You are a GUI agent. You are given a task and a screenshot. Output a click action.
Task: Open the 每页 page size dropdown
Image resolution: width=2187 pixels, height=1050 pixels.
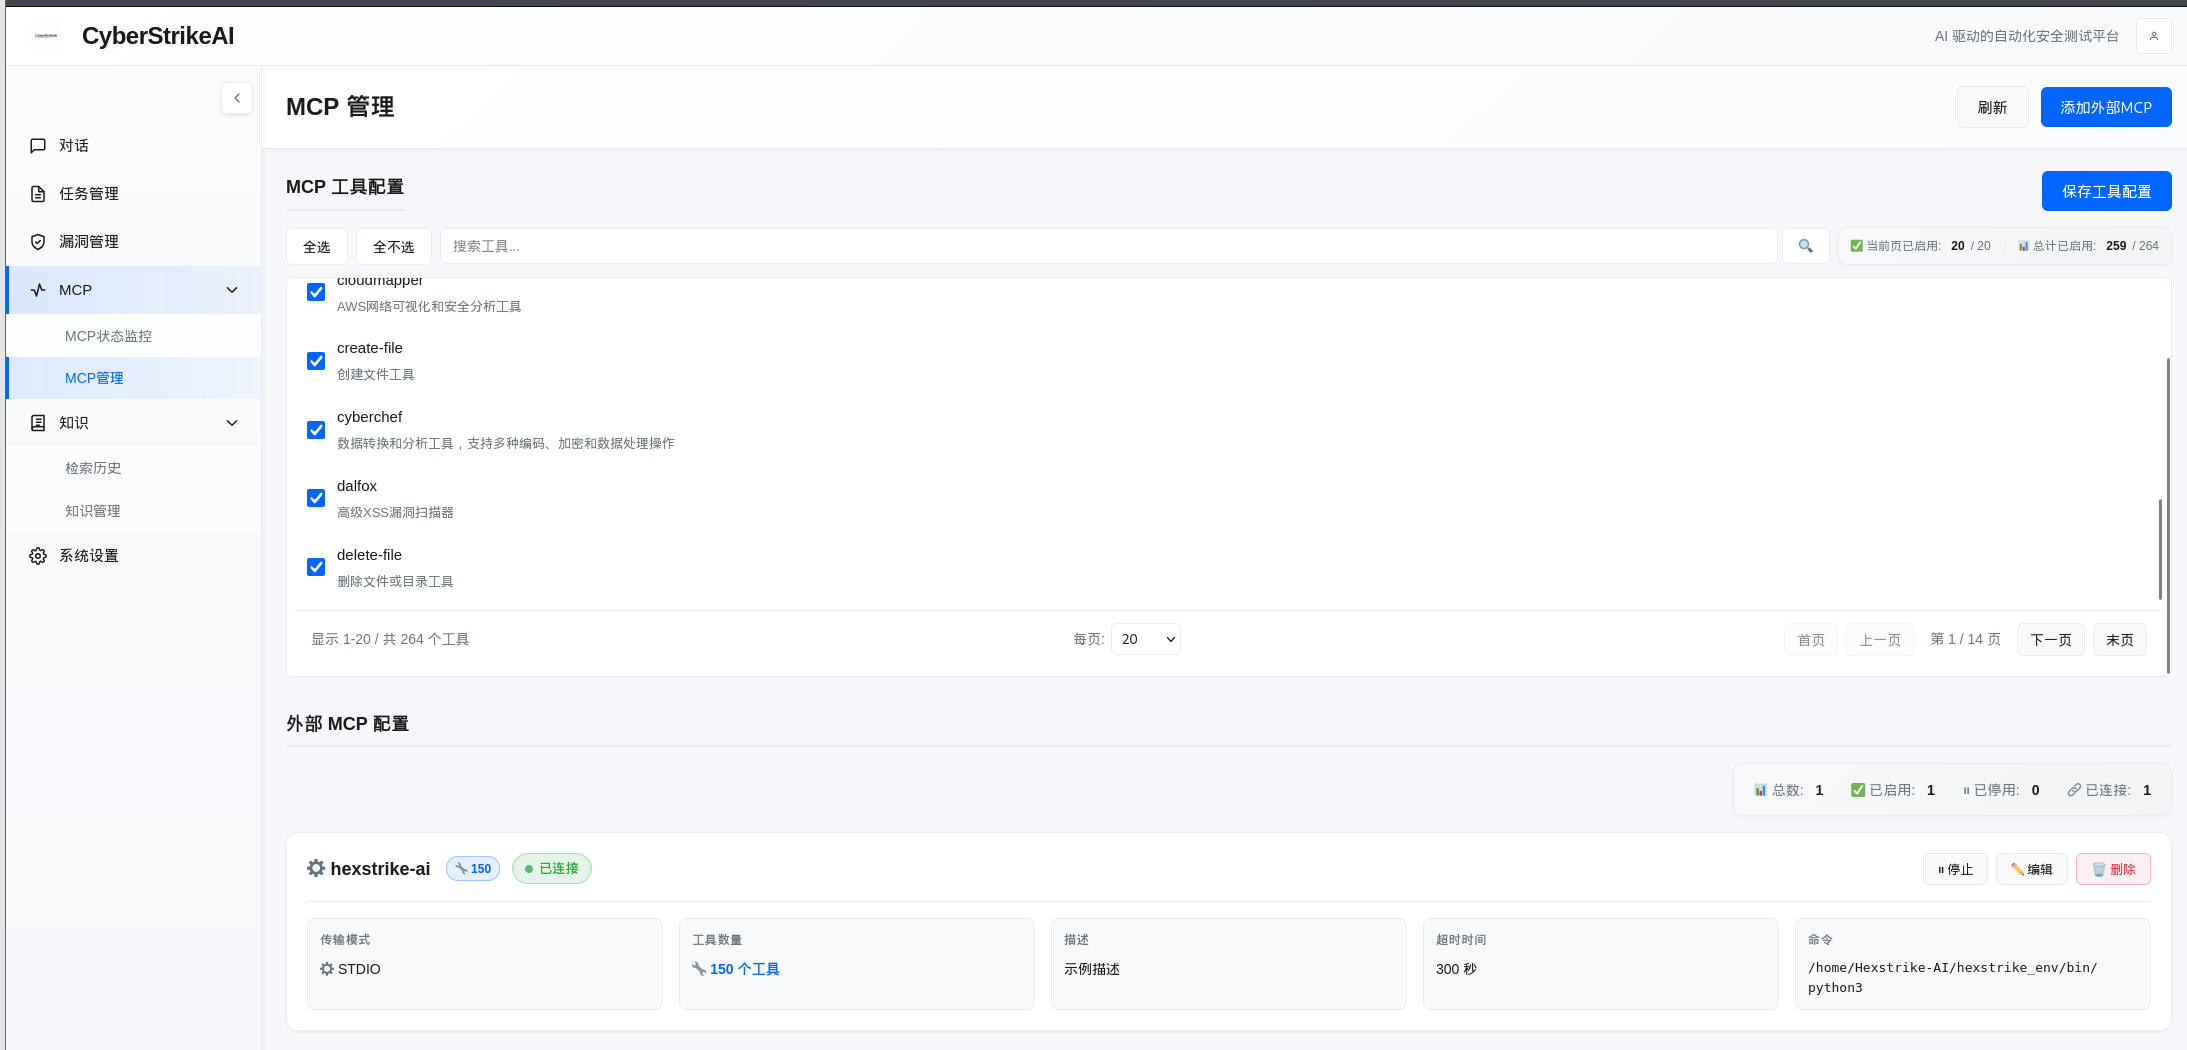pos(1146,639)
